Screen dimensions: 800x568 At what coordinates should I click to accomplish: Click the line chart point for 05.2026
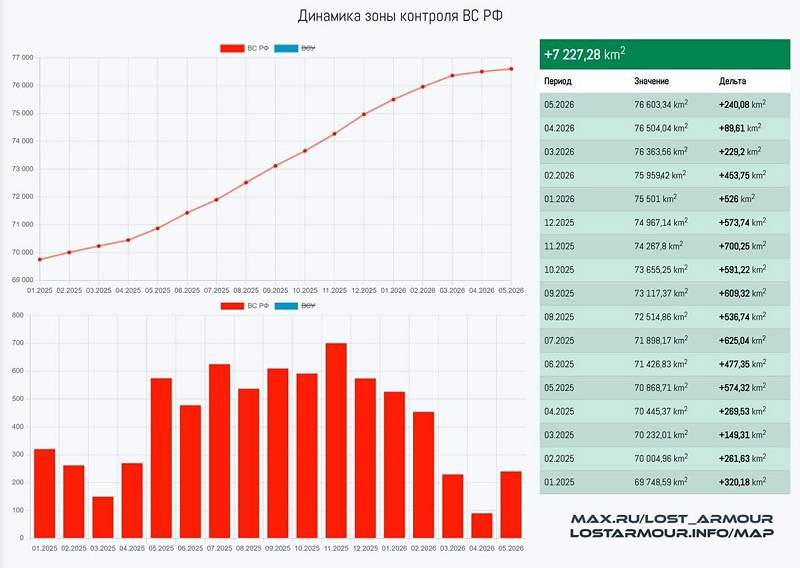511,69
